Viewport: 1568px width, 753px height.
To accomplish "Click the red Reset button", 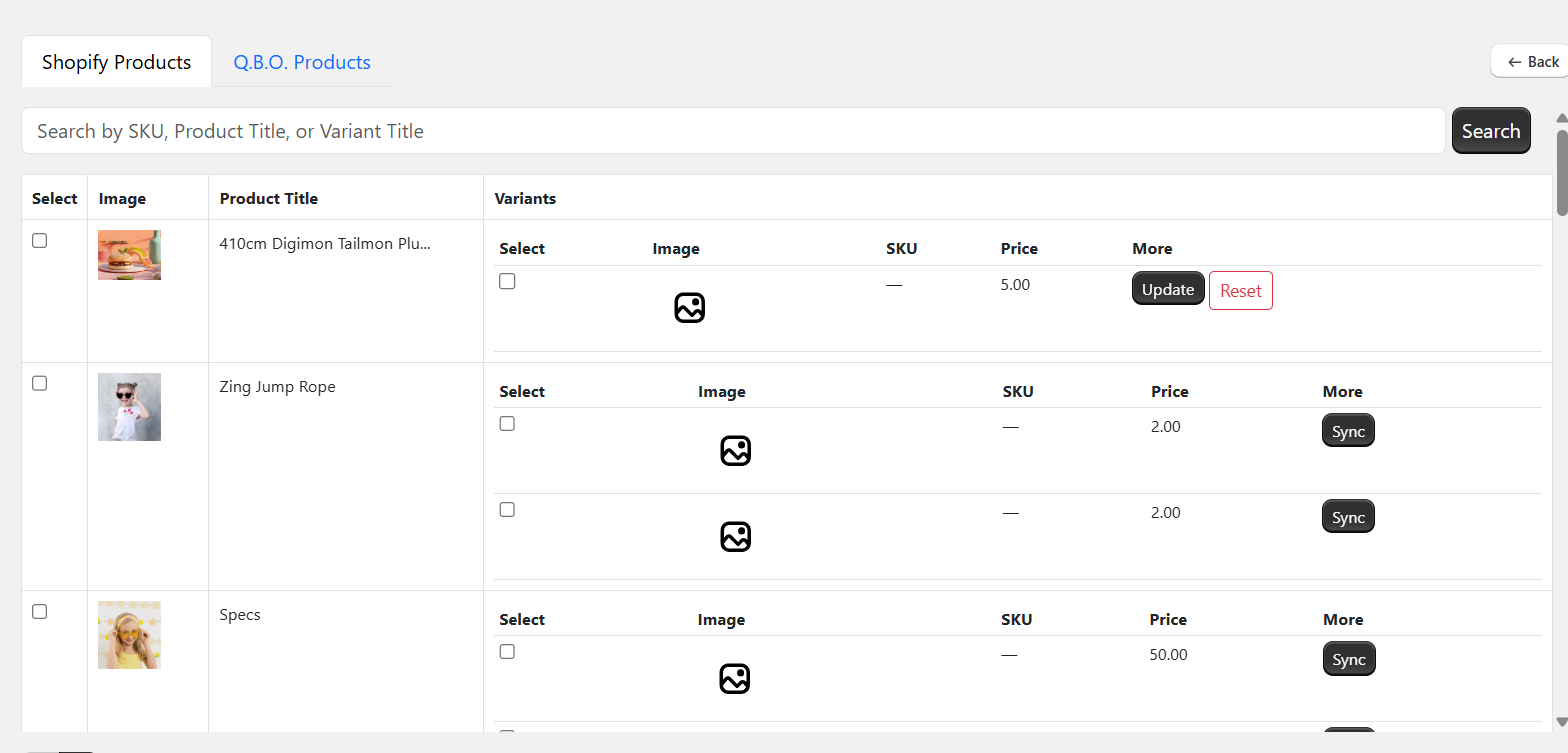I will 1240,290.
